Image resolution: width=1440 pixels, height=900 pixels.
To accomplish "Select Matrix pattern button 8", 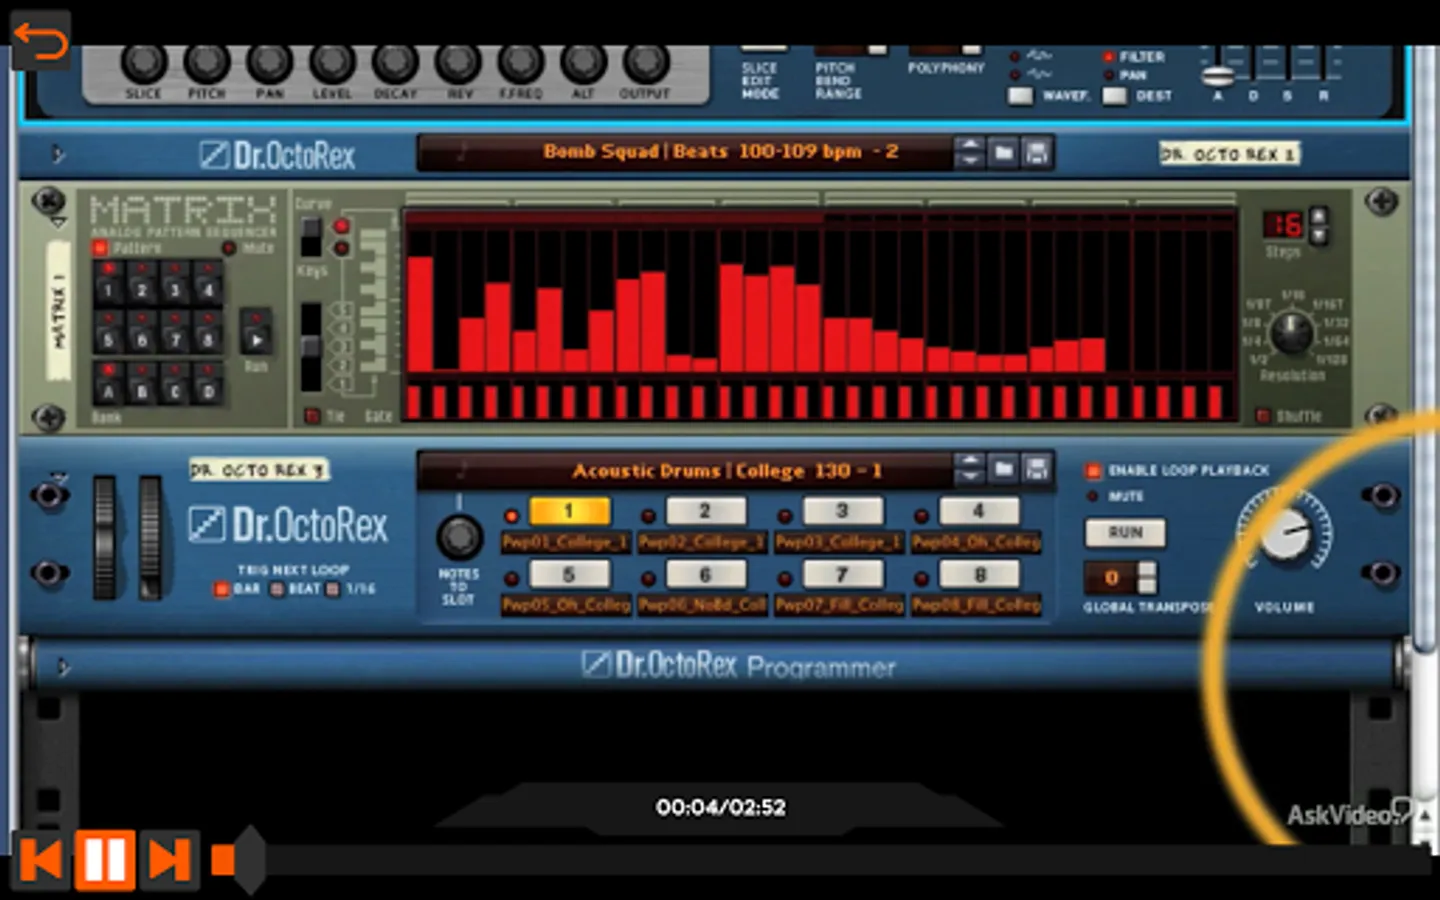I will pyautogui.click(x=208, y=332).
